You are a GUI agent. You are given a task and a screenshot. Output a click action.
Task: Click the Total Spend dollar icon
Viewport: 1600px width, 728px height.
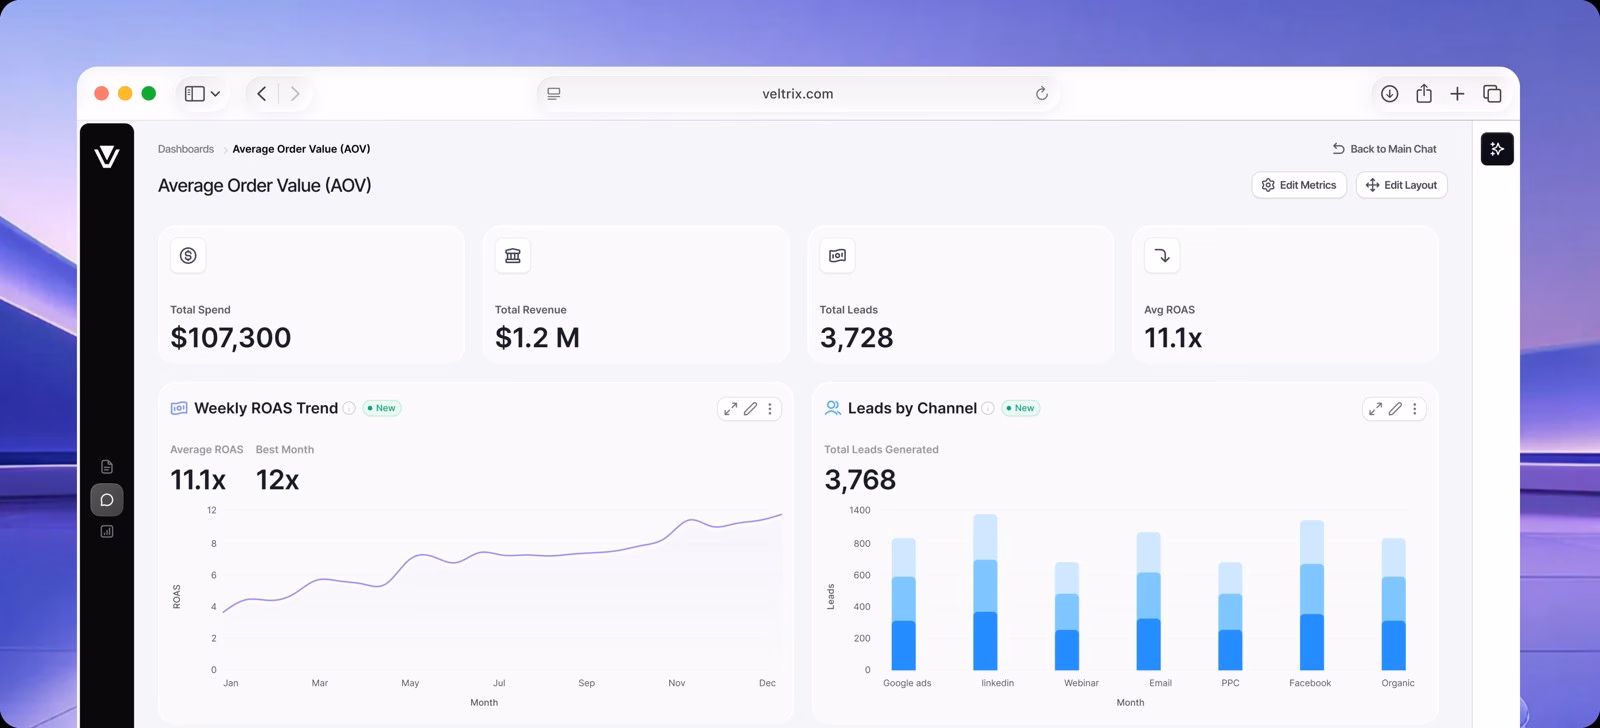[x=188, y=256]
